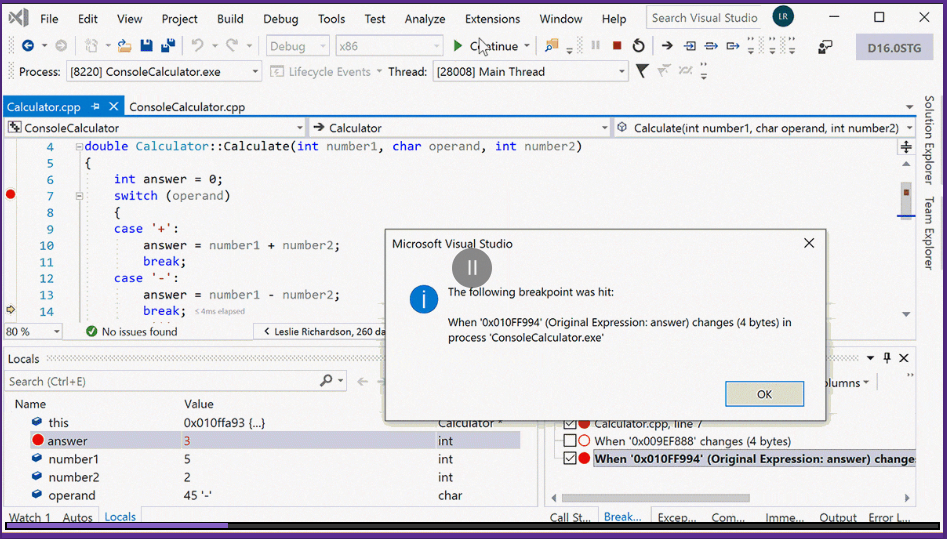The height and width of the screenshot is (539, 947).
Task: Click the Visual Studio logo icon
Action: click(x=18, y=19)
